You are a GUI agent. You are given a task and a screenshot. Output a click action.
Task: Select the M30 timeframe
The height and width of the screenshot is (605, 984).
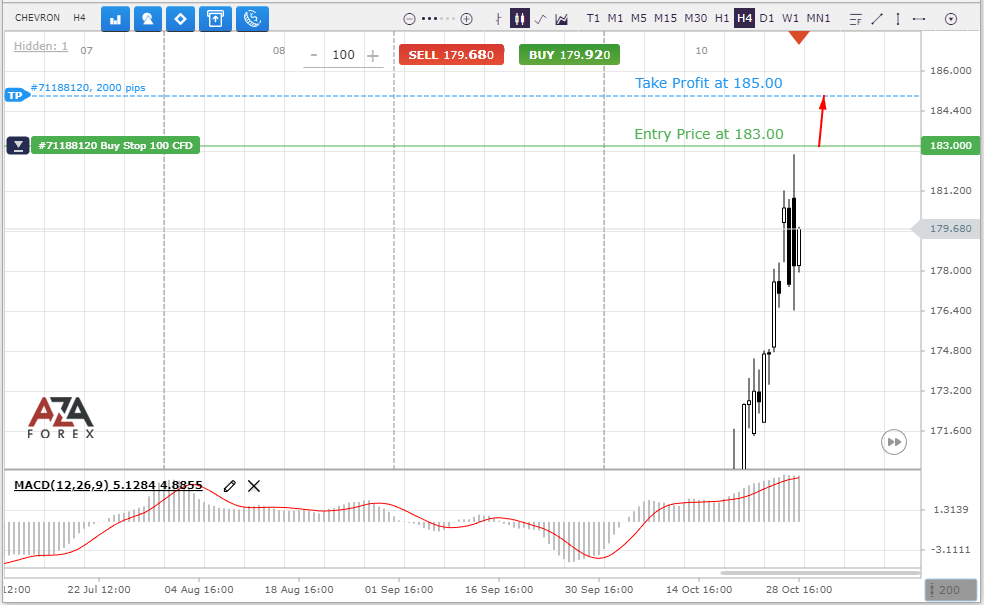point(695,18)
